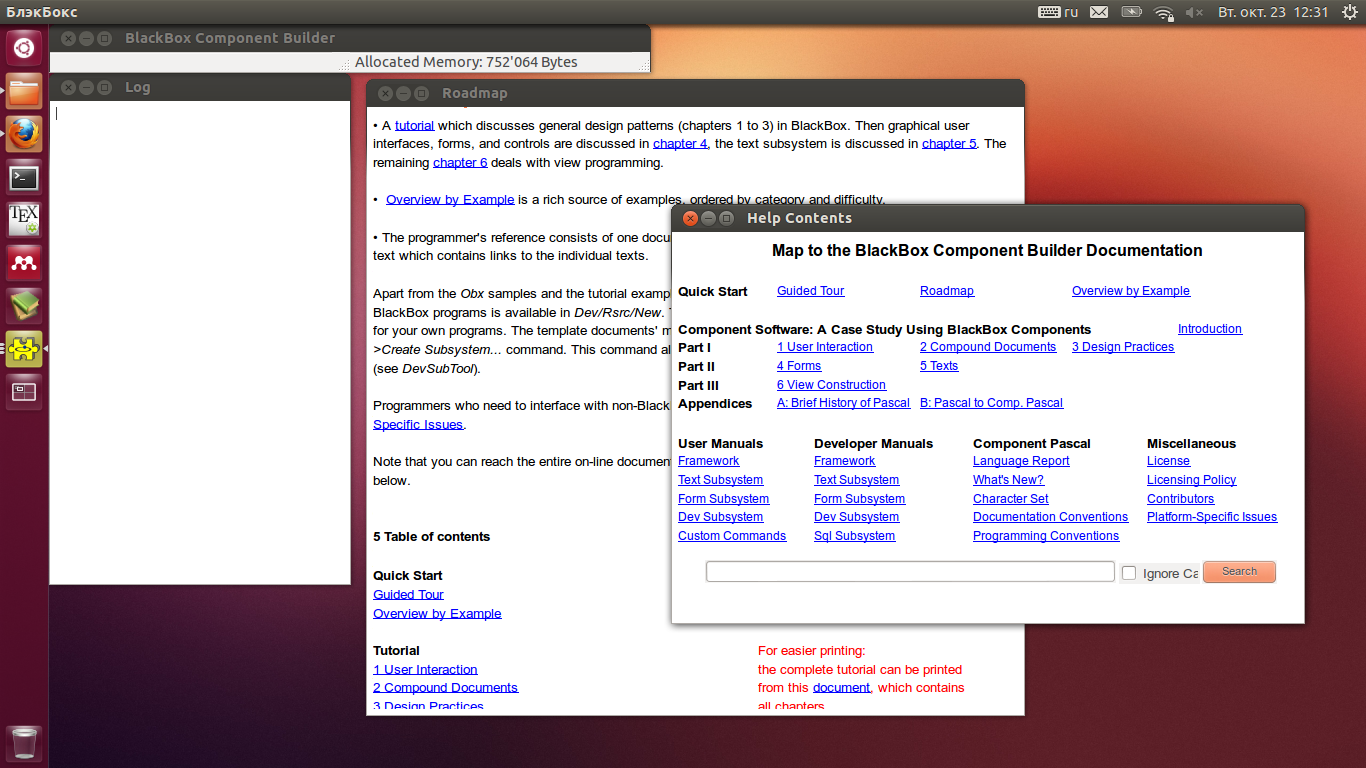Open the battery indicator menu
This screenshot has width=1366, height=768.
tap(1131, 12)
